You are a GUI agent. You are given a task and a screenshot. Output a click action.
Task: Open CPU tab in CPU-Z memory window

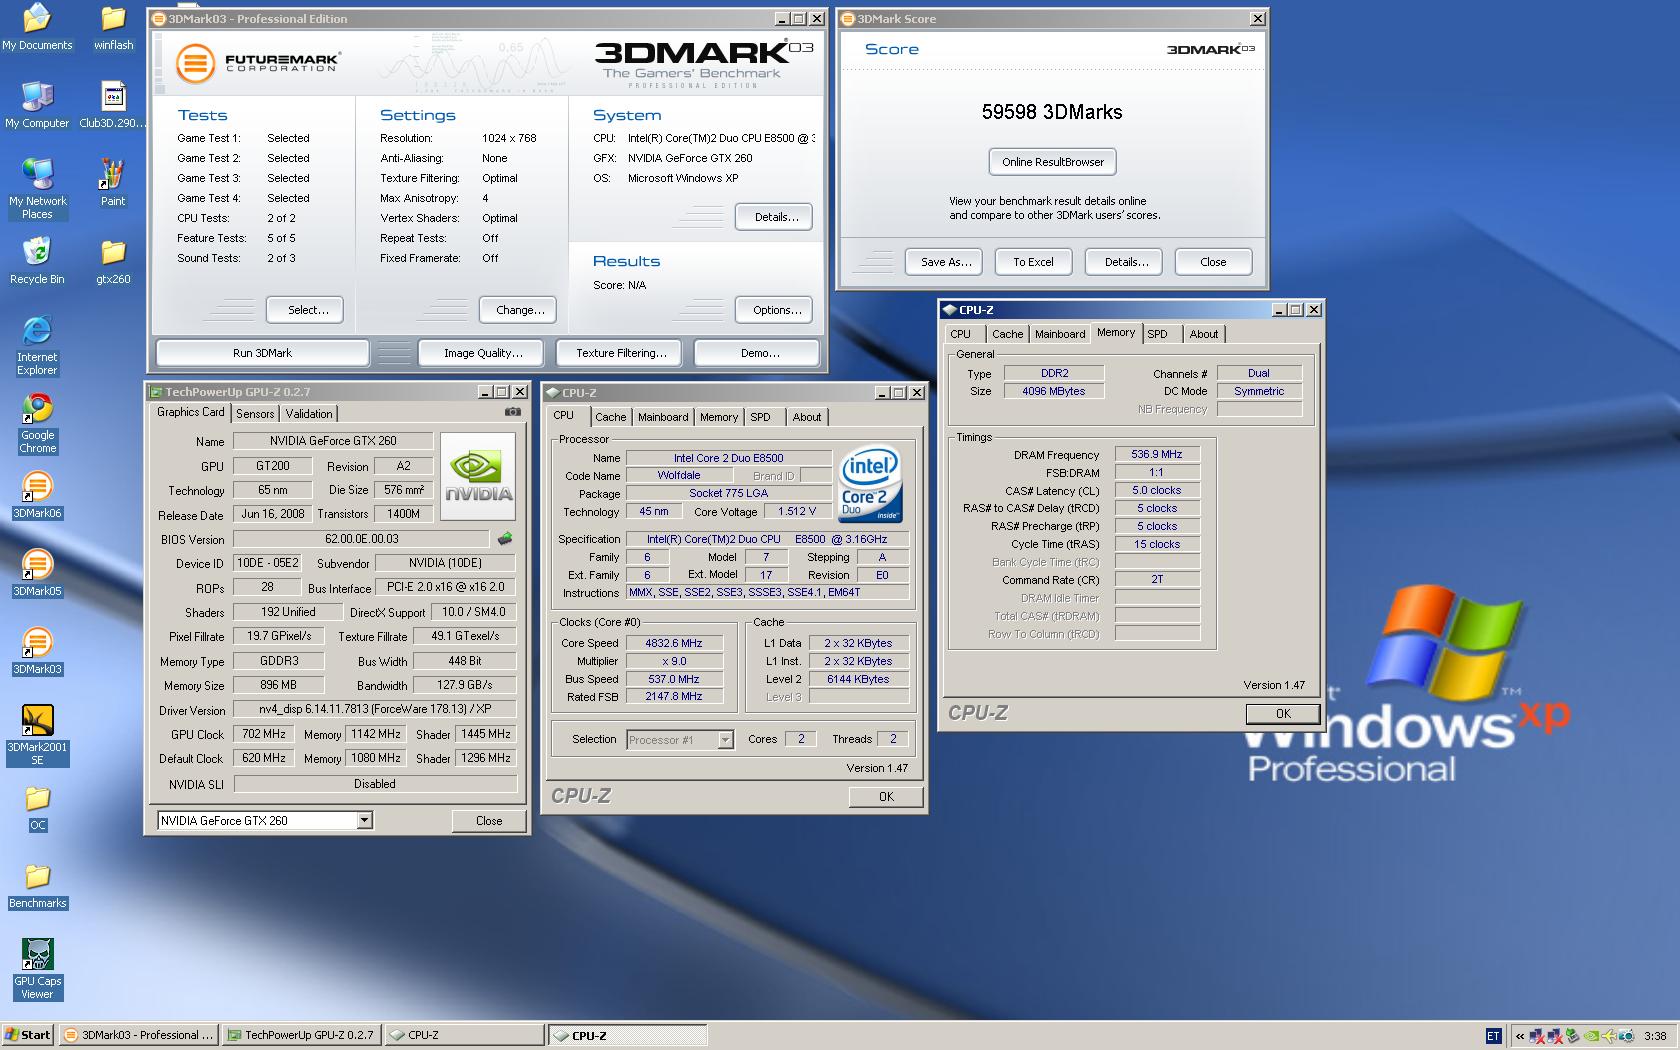pos(961,335)
